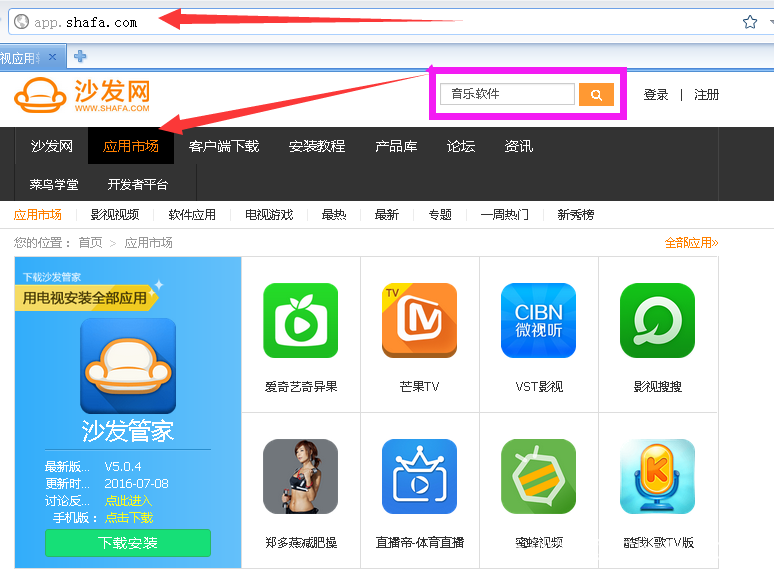Open the 直播帝-体育直播 app icon
774x580 pixels.
click(420, 476)
